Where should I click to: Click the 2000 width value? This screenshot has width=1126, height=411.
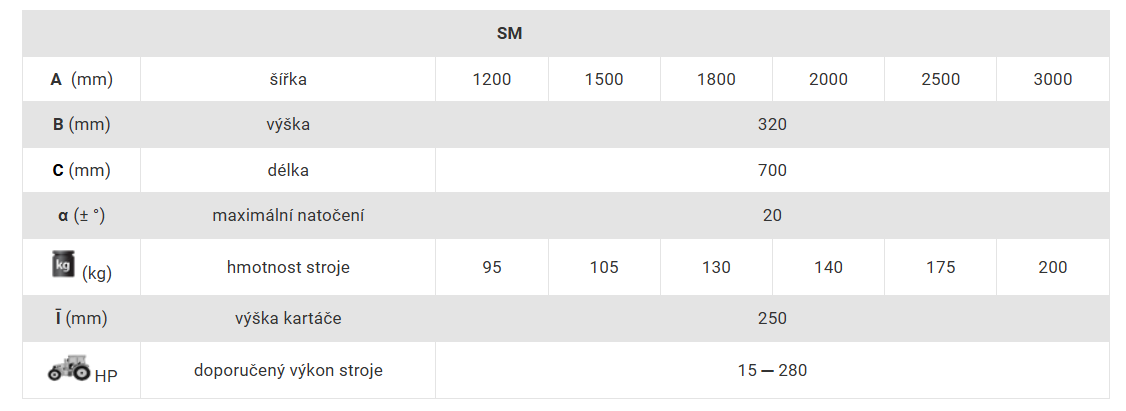828,79
